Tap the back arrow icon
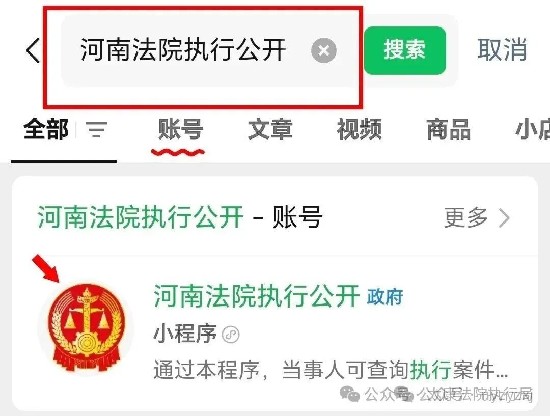Screen dimensions: 550x416 click(x=33, y=51)
